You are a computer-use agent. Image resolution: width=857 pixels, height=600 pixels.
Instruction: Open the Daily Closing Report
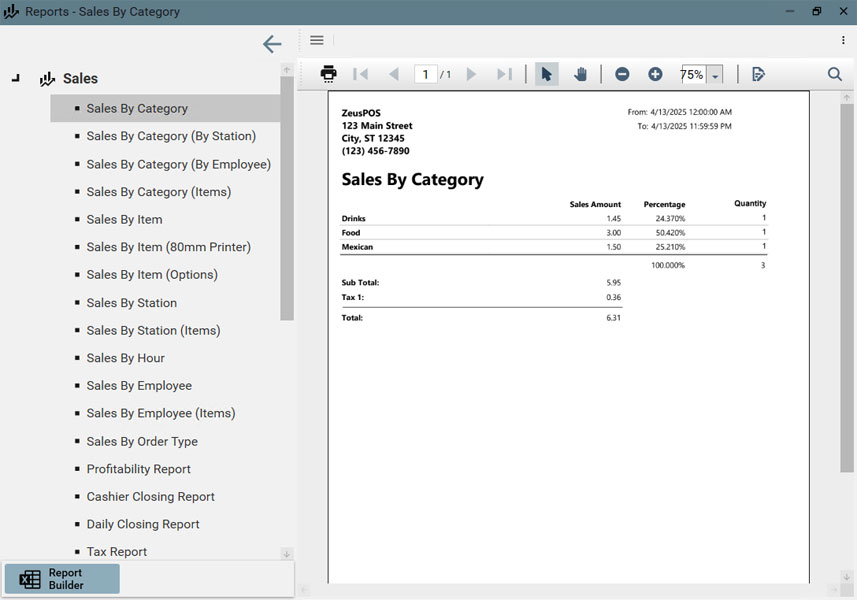(x=143, y=524)
